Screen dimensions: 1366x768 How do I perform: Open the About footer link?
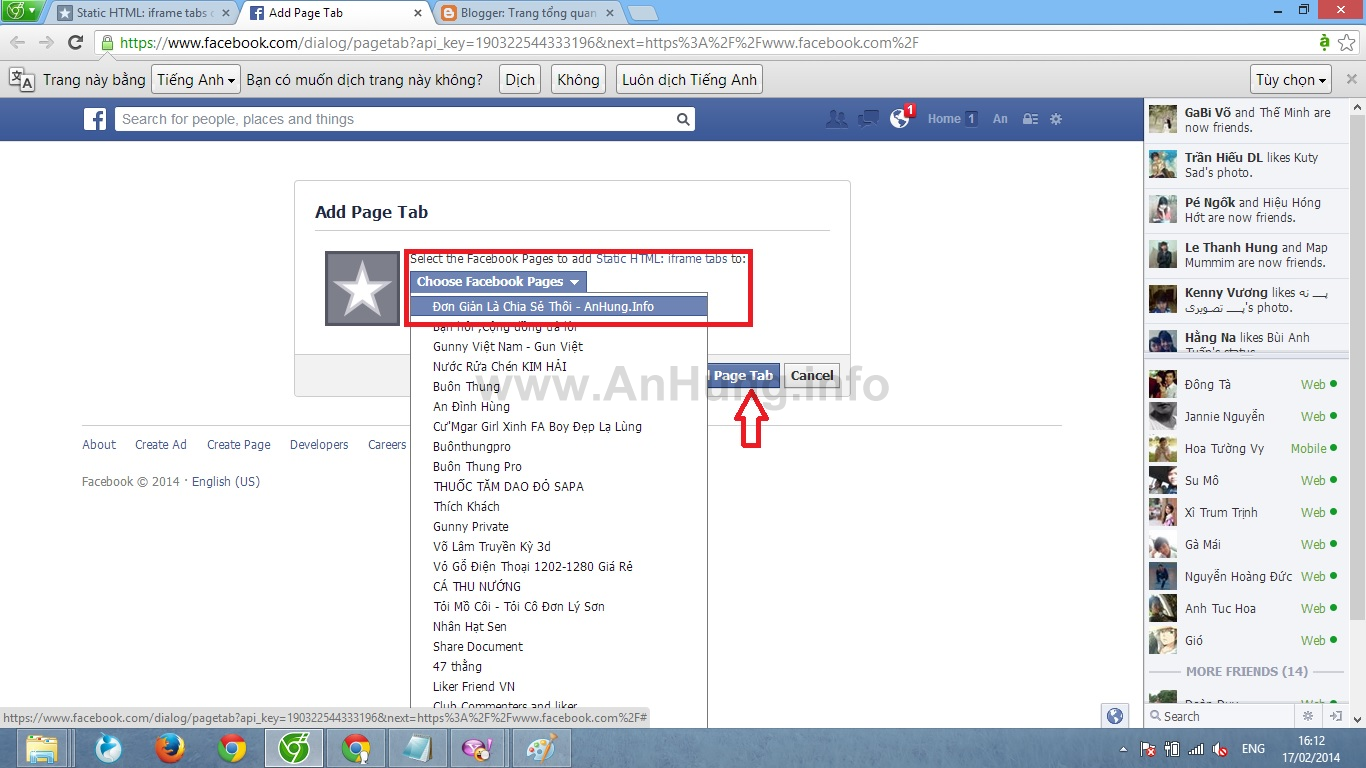[x=99, y=445]
